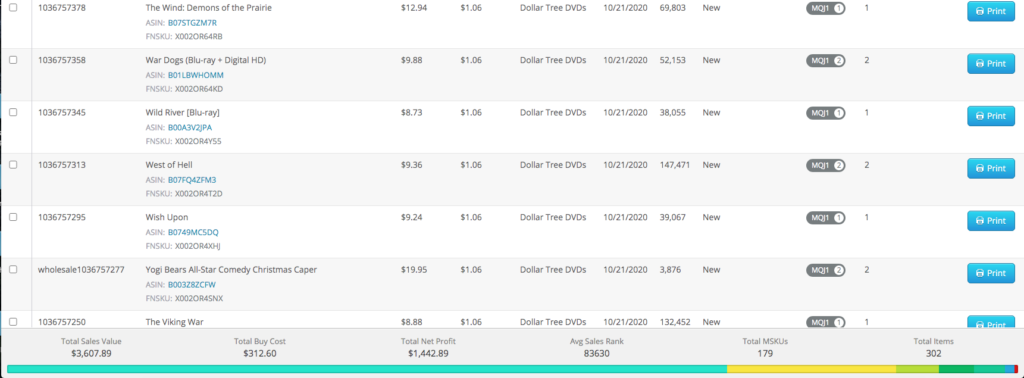Select checkbox for The Wind: Demons of the Prairie

[13, 7]
